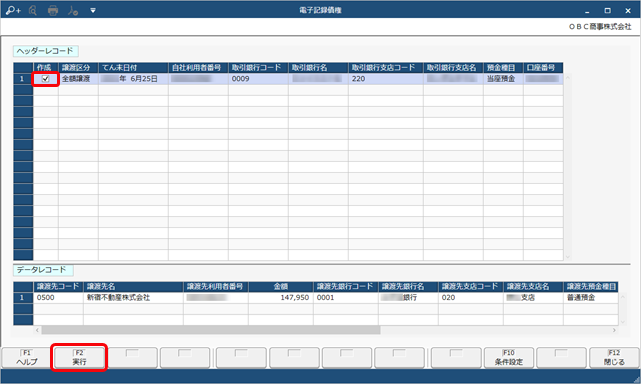Click the 譲渡先利用者番号 column header
641x384 pixels.
point(215,287)
